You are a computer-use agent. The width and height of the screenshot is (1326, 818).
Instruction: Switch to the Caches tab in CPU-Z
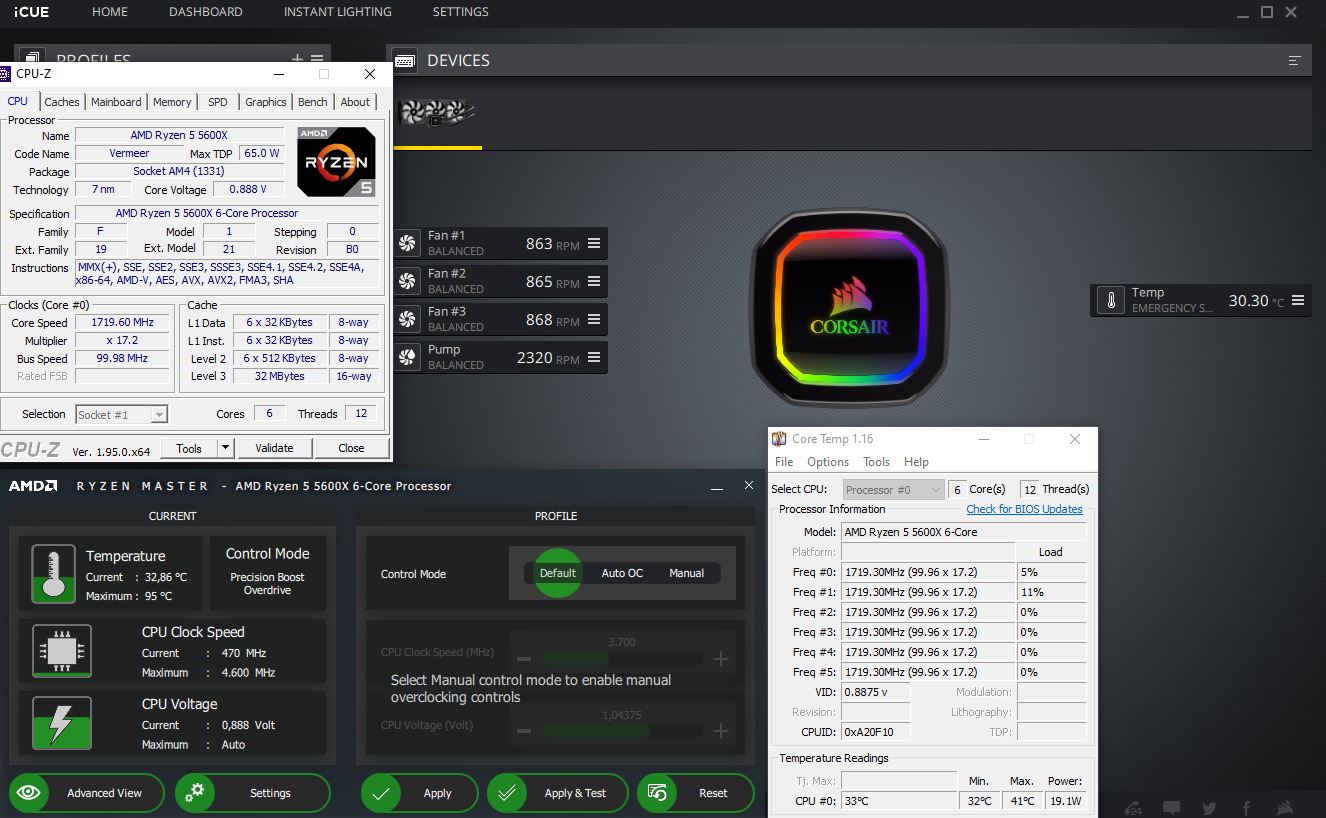(62, 102)
